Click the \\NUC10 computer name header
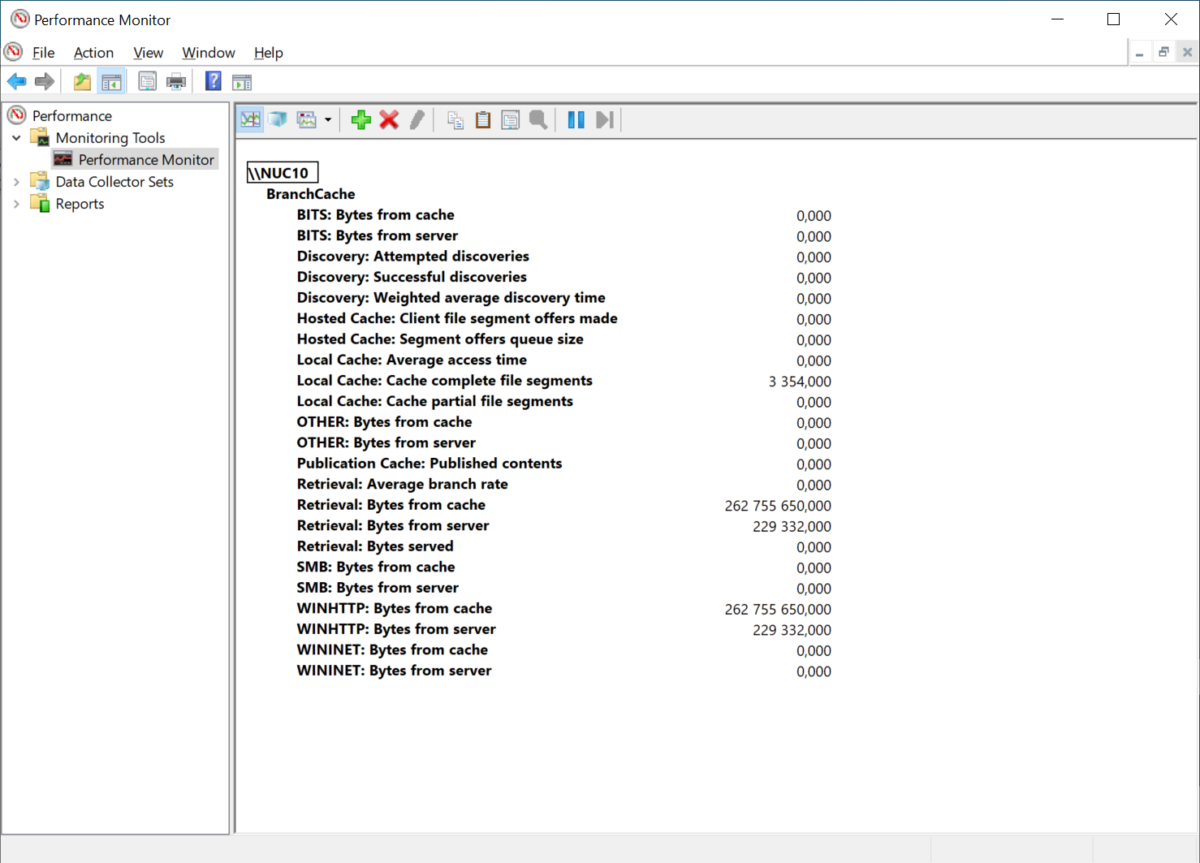 pyautogui.click(x=283, y=173)
